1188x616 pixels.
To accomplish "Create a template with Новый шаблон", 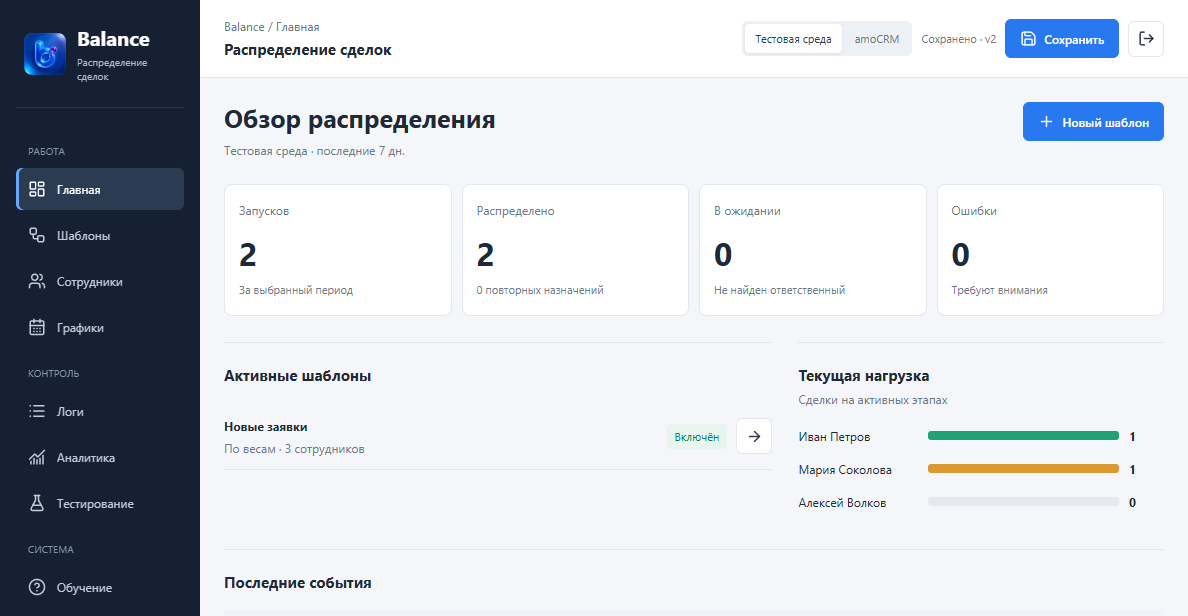I will tap(1093, 122).
